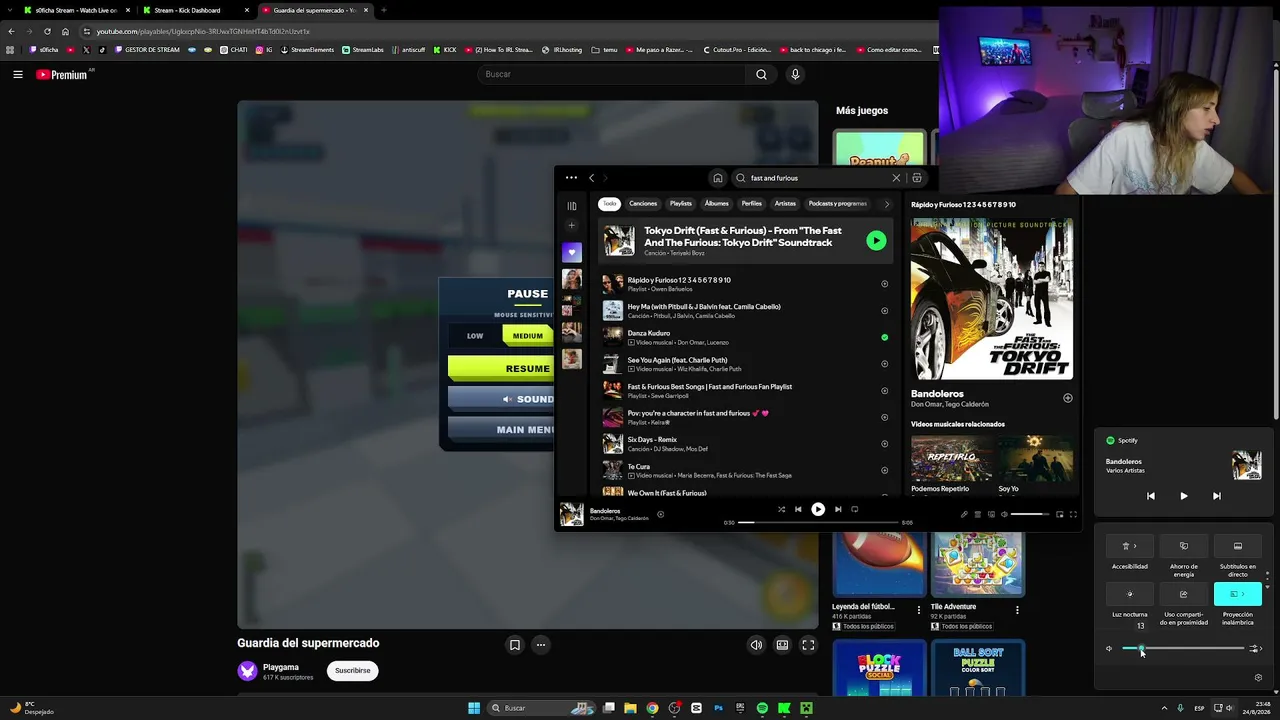The image size is (1280, 720).
Task: Click Spotify's main play/pause button
Action: 818,509
